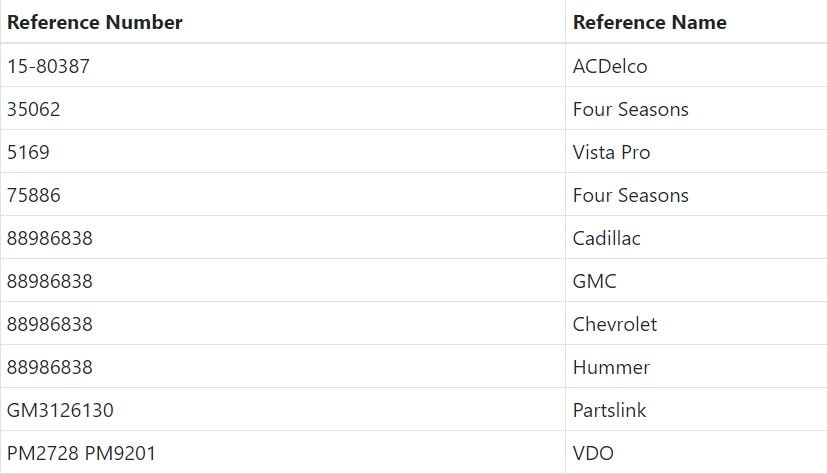This screenshot has height=474, width=827.
Task: Click Four Seasons in the 35062 row
Action: point(630,109)
